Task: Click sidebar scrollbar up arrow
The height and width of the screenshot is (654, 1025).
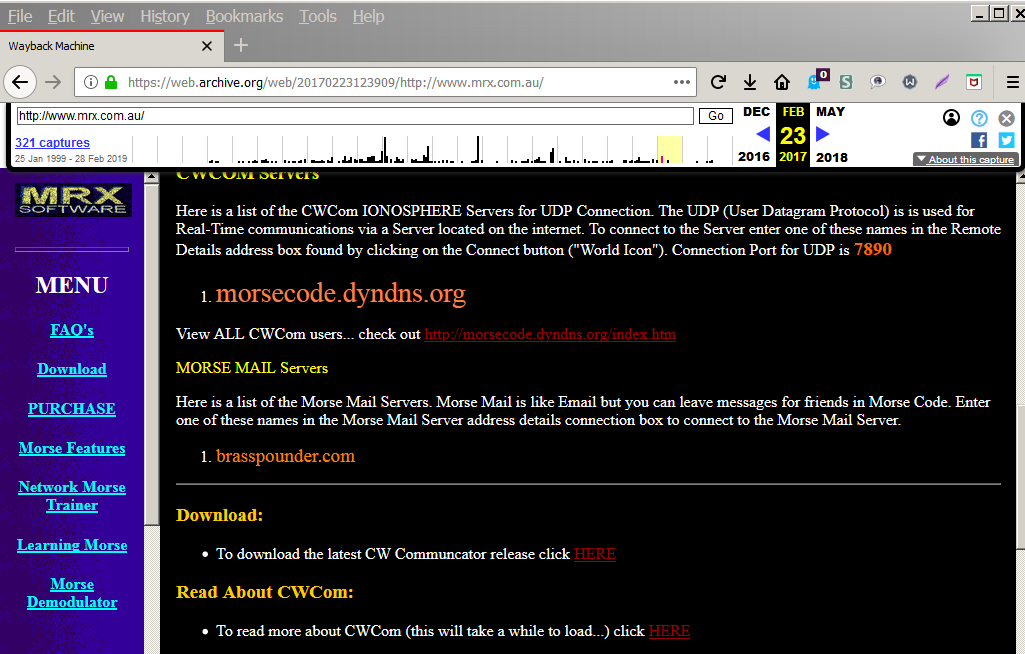Action: pos(152,177)
